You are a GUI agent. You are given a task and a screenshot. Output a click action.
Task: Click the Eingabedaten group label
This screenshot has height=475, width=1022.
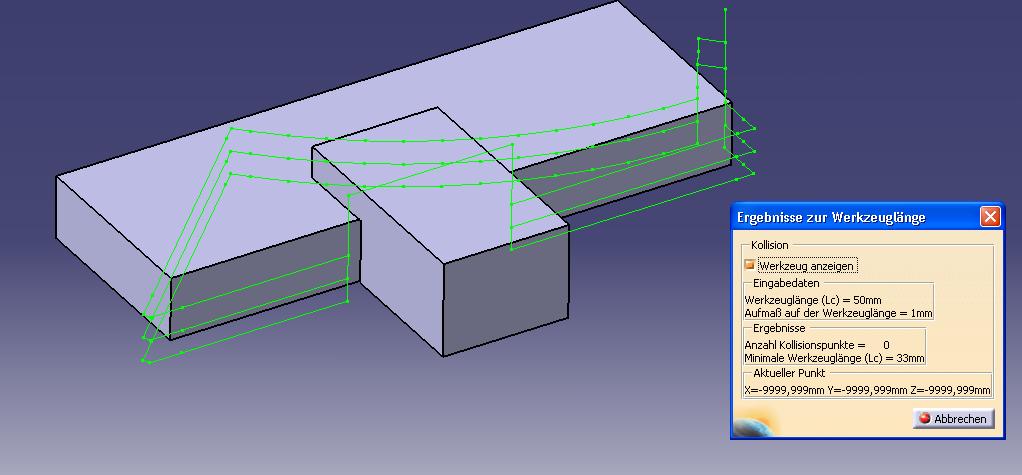[x=786, y=283]
